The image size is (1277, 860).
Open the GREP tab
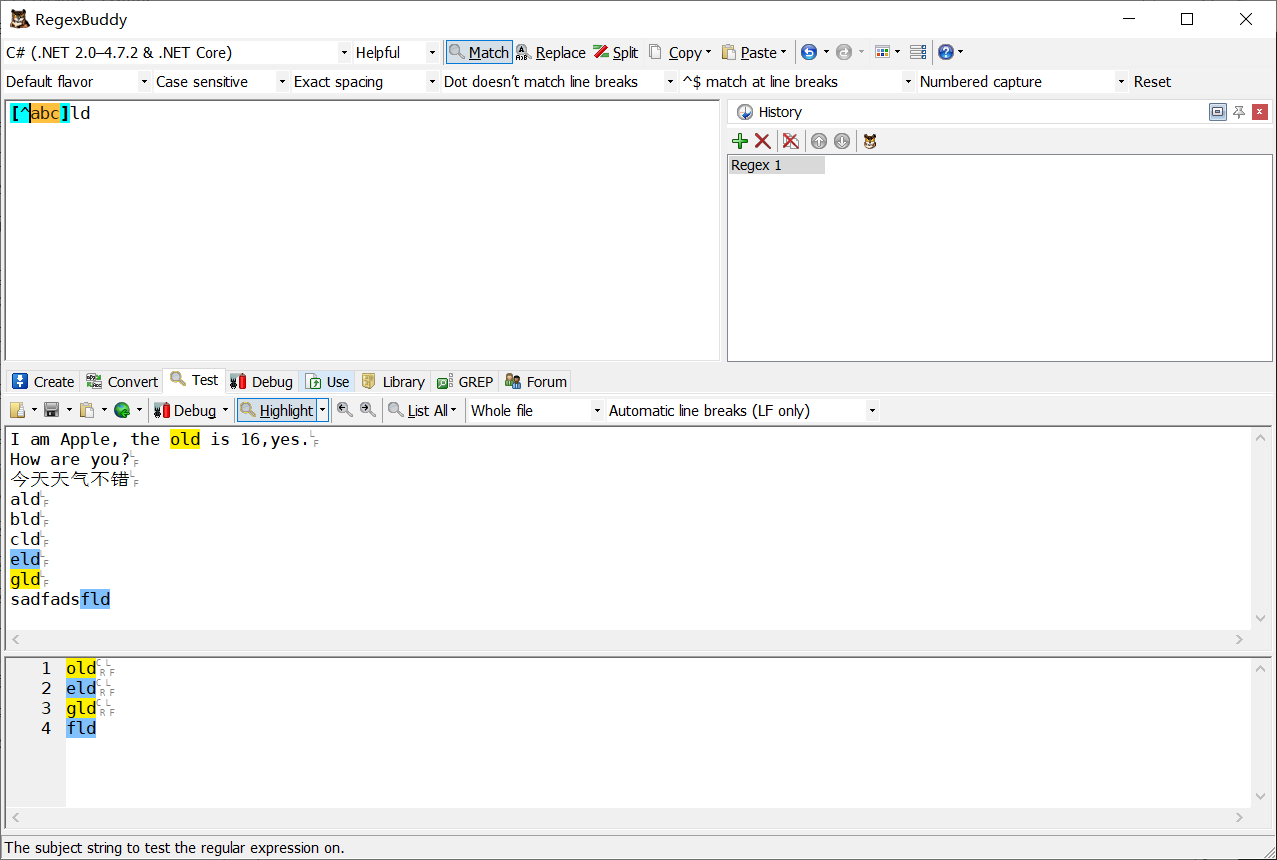point(465,381)
